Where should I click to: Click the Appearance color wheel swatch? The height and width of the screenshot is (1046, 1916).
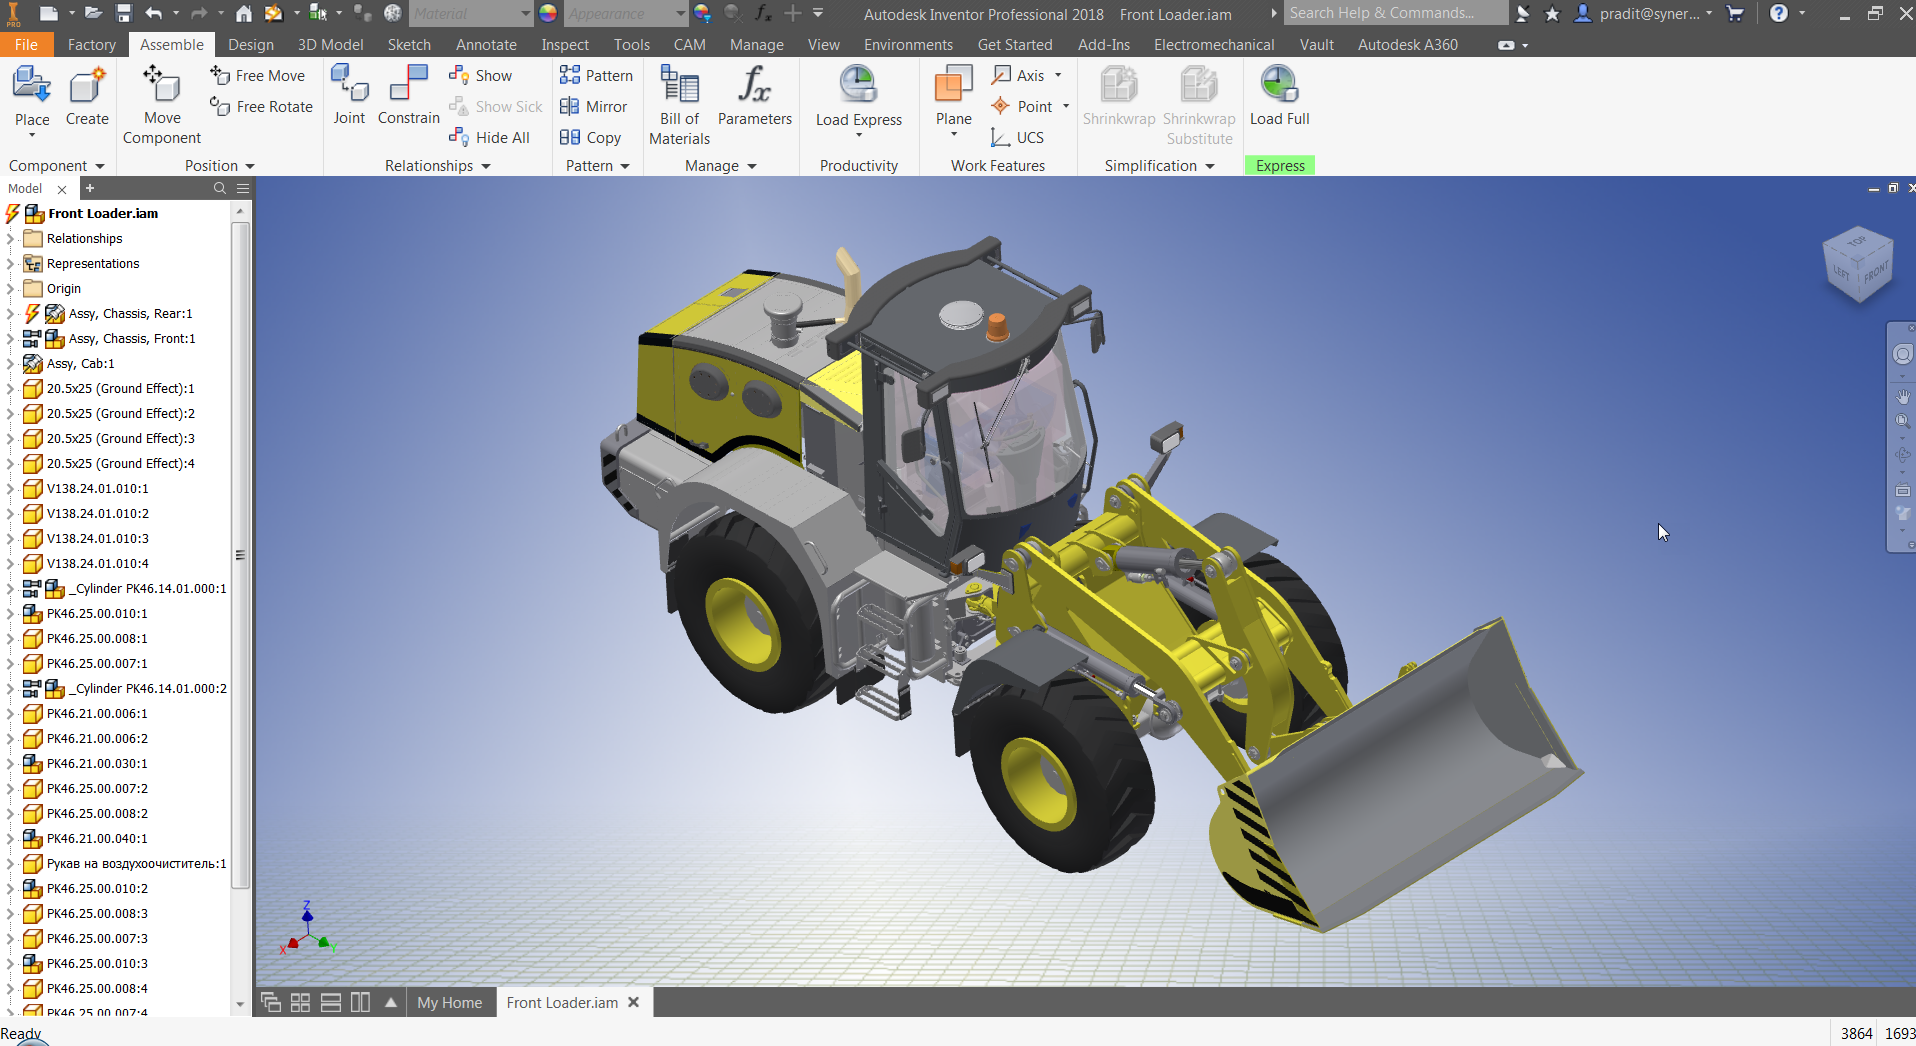point(546,13)
